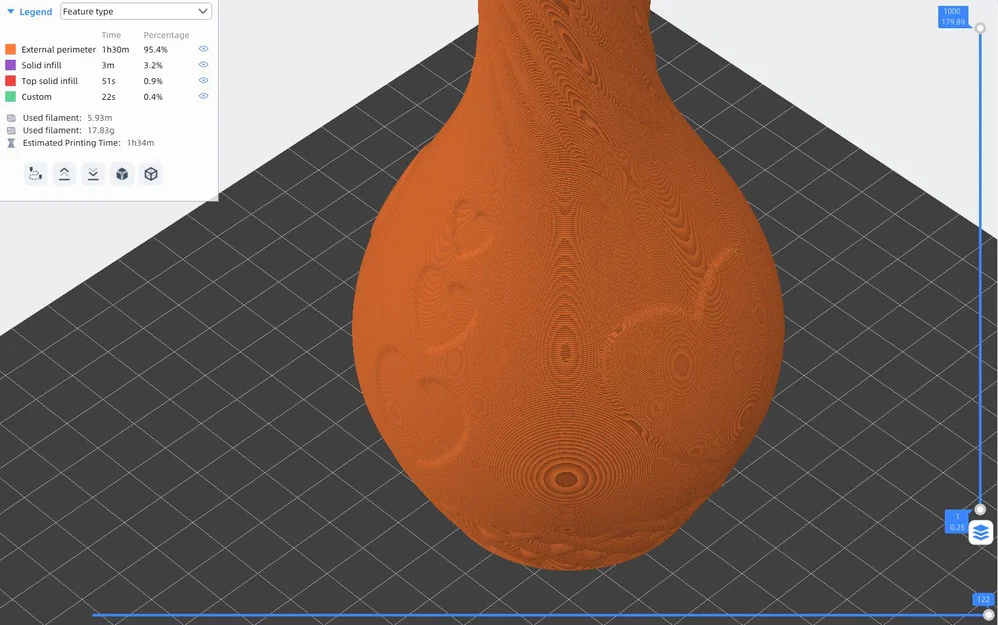Toggle Top solid infill eye icon

point(203,80)
